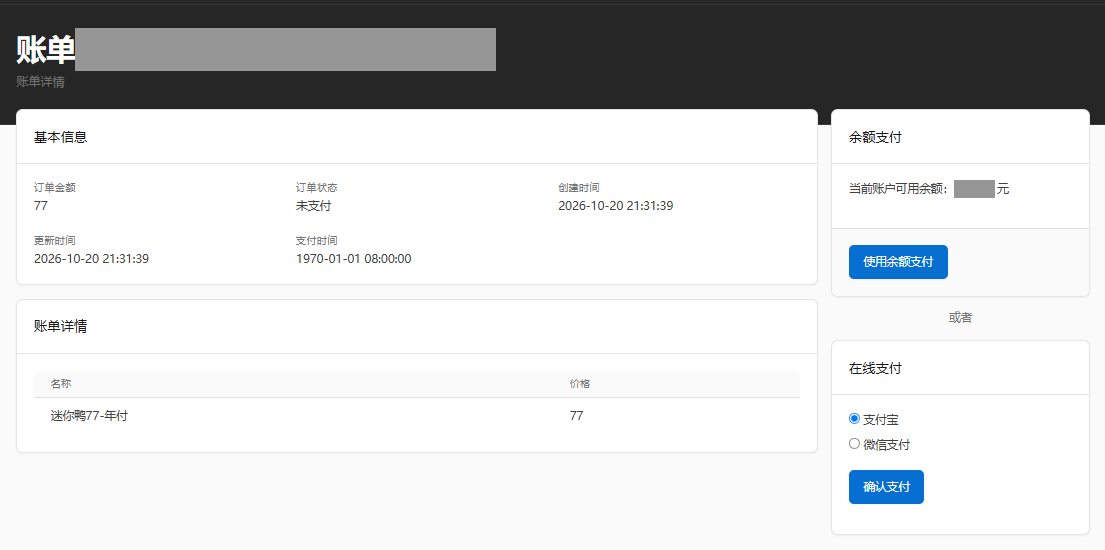Click the 迷你鸭77-年付 item row
This screenshot has height=550, width=1105.
click(x=416, y=416)
